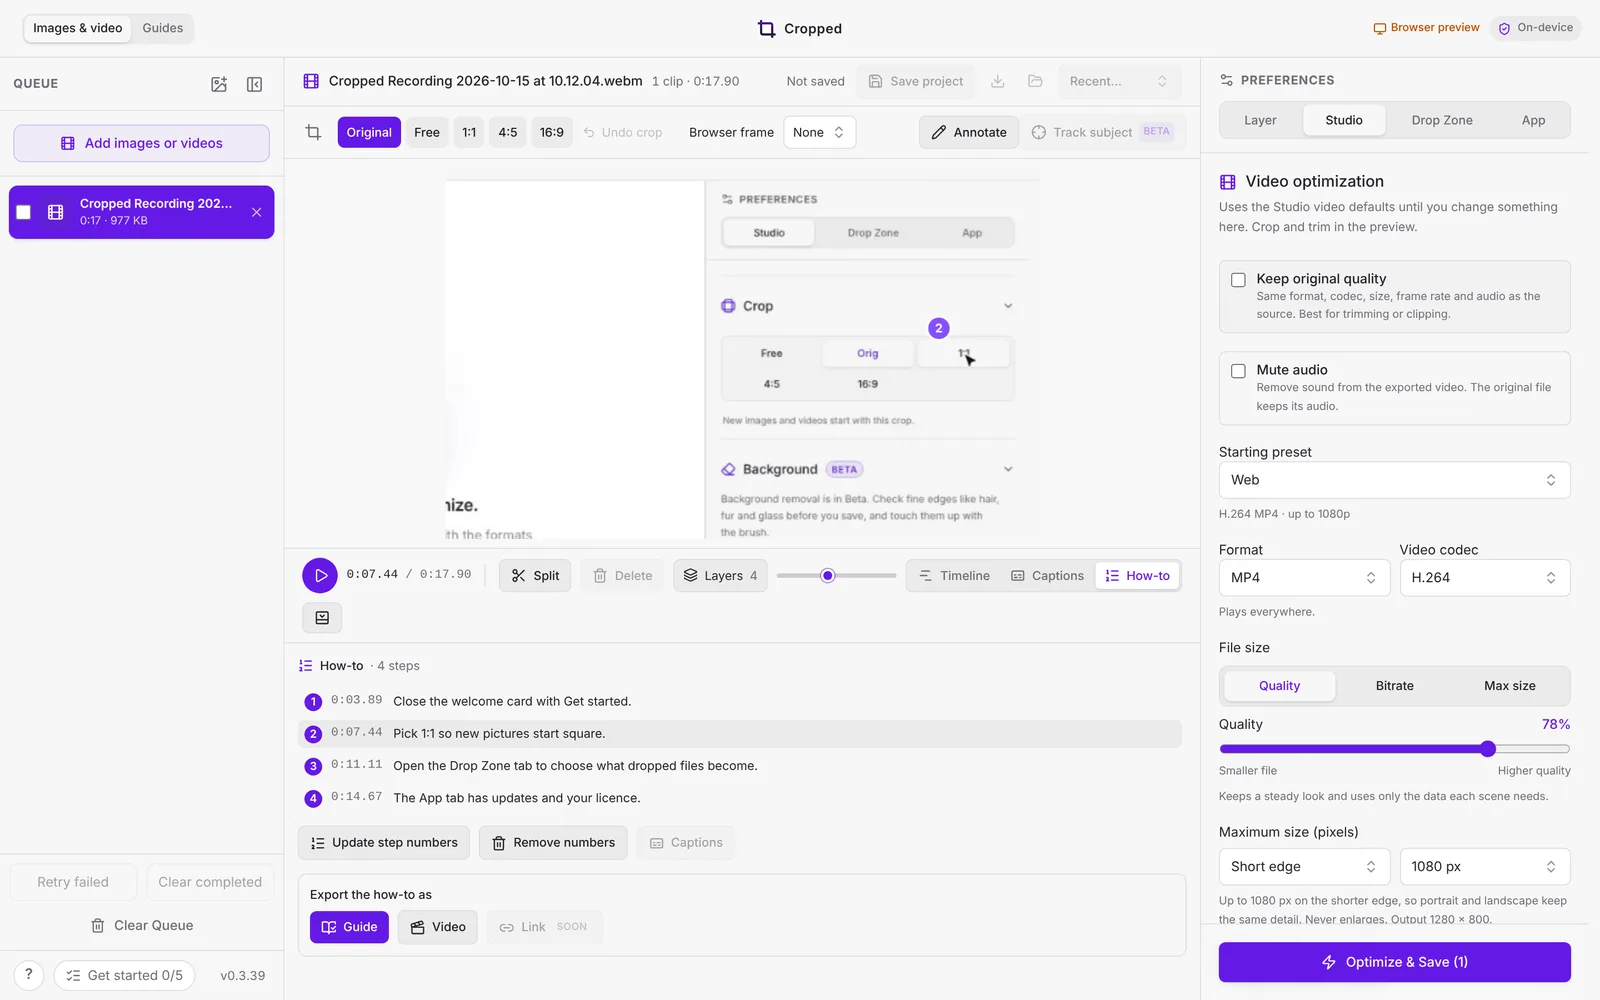Check the queue item selection checkbox
This screenshot has width=1600, height=1000.
click(24, 212)
